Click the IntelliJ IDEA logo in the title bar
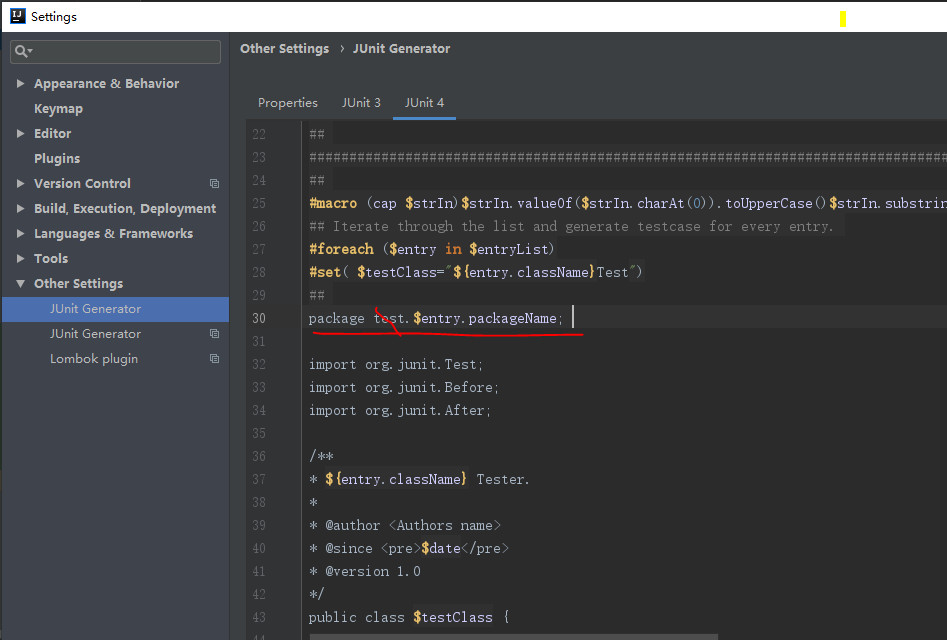The image size is (947, 640). (x=18, y=16)
